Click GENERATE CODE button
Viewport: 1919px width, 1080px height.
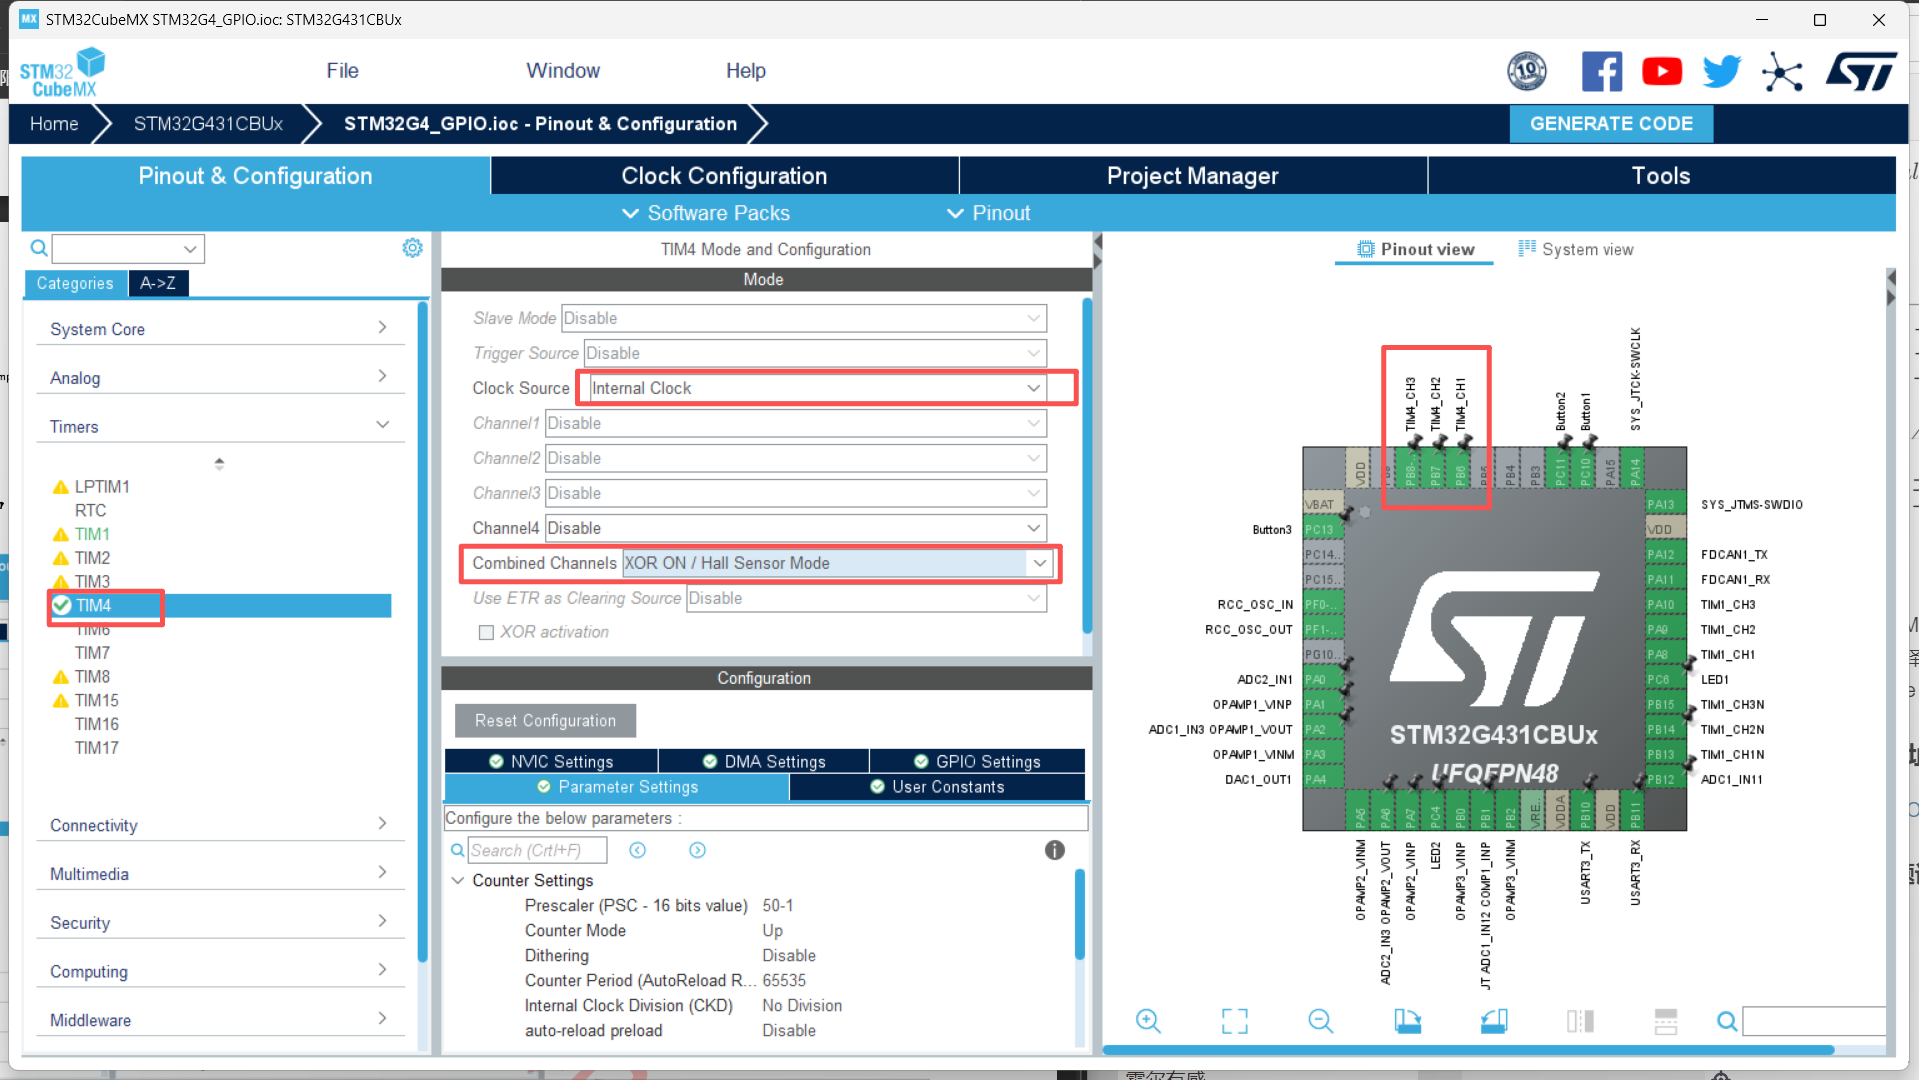(1611, 124)
